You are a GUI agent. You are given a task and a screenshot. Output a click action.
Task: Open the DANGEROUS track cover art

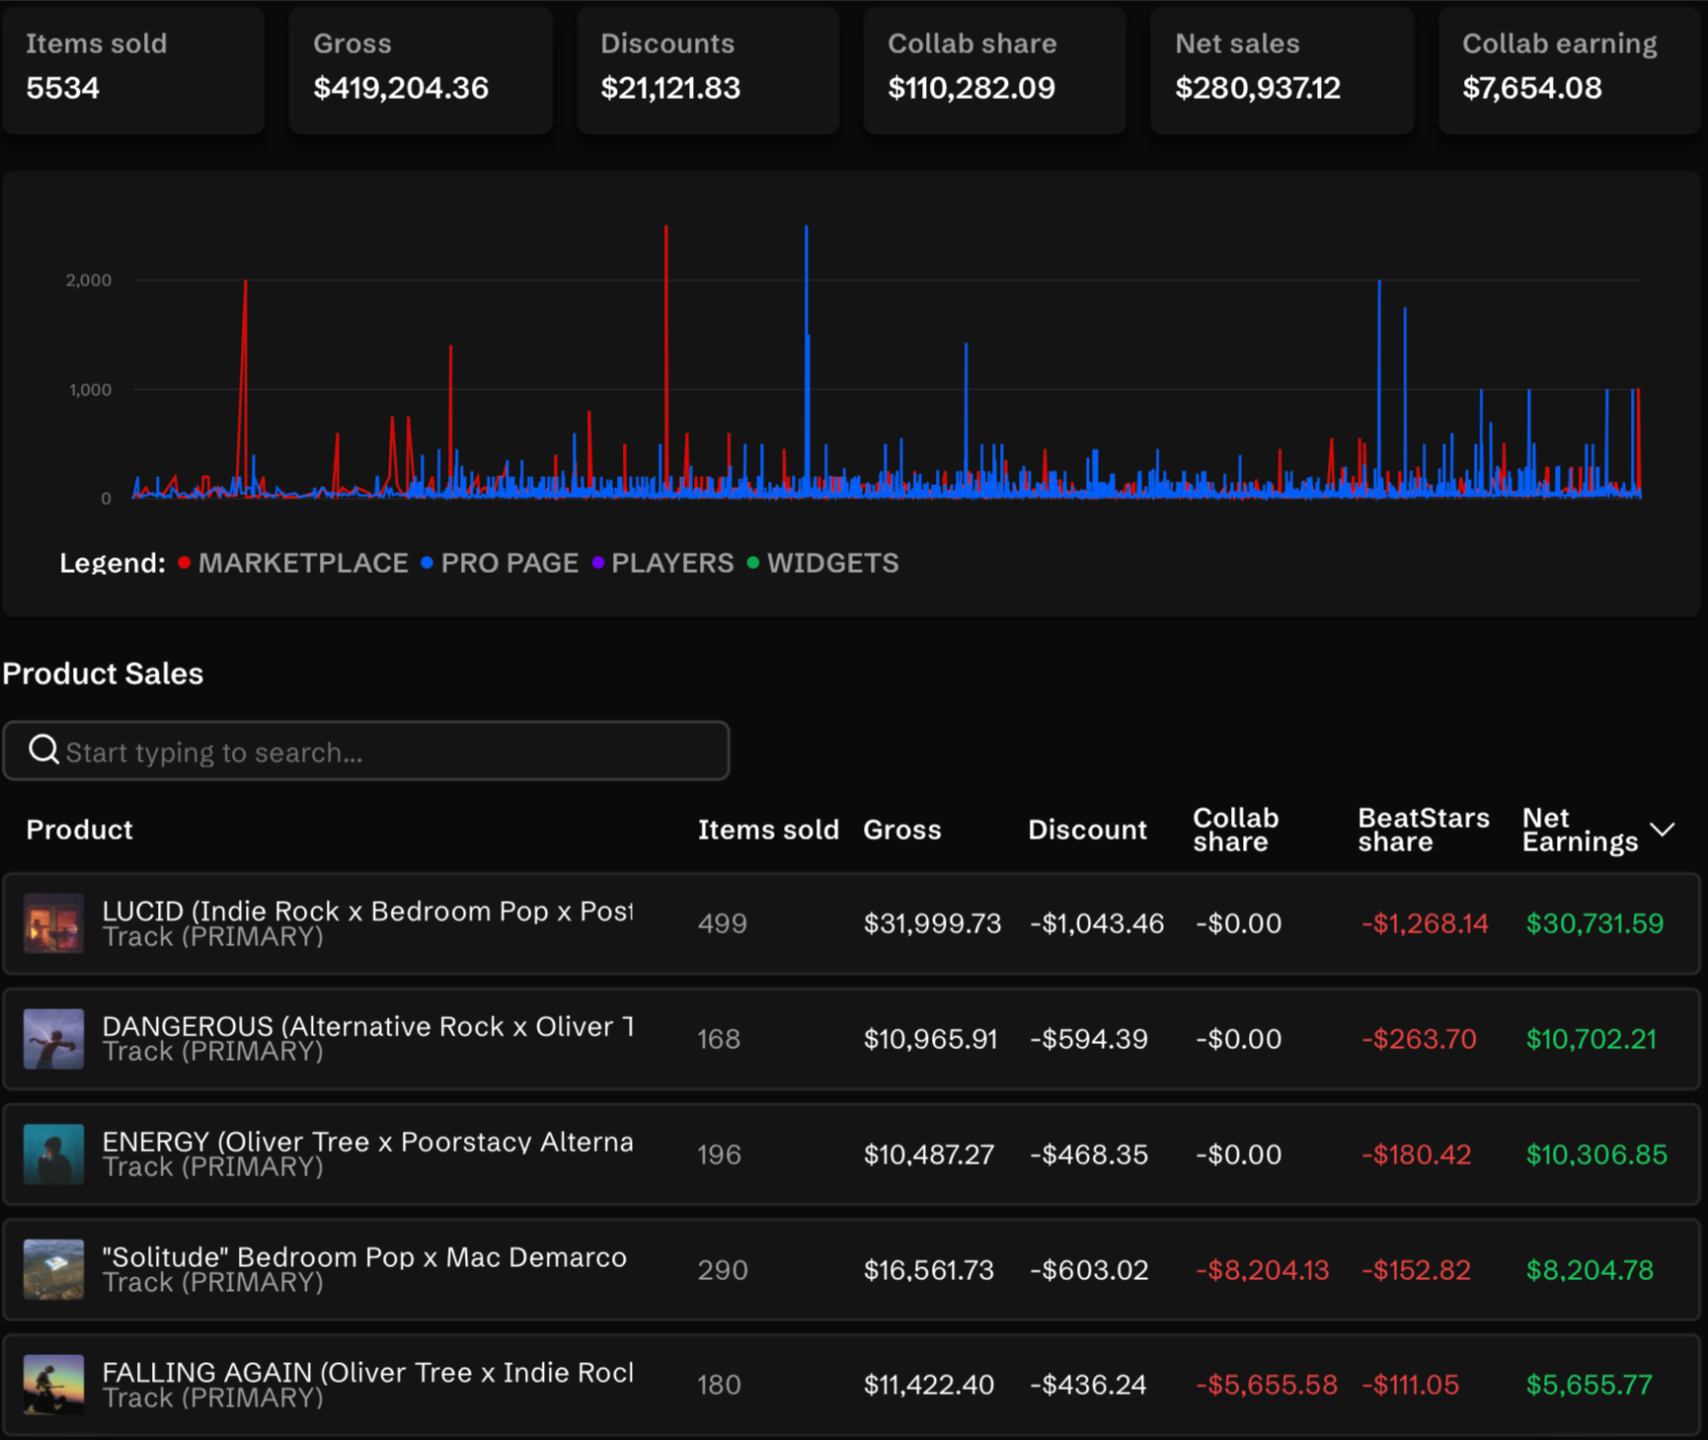(53, 1039)
